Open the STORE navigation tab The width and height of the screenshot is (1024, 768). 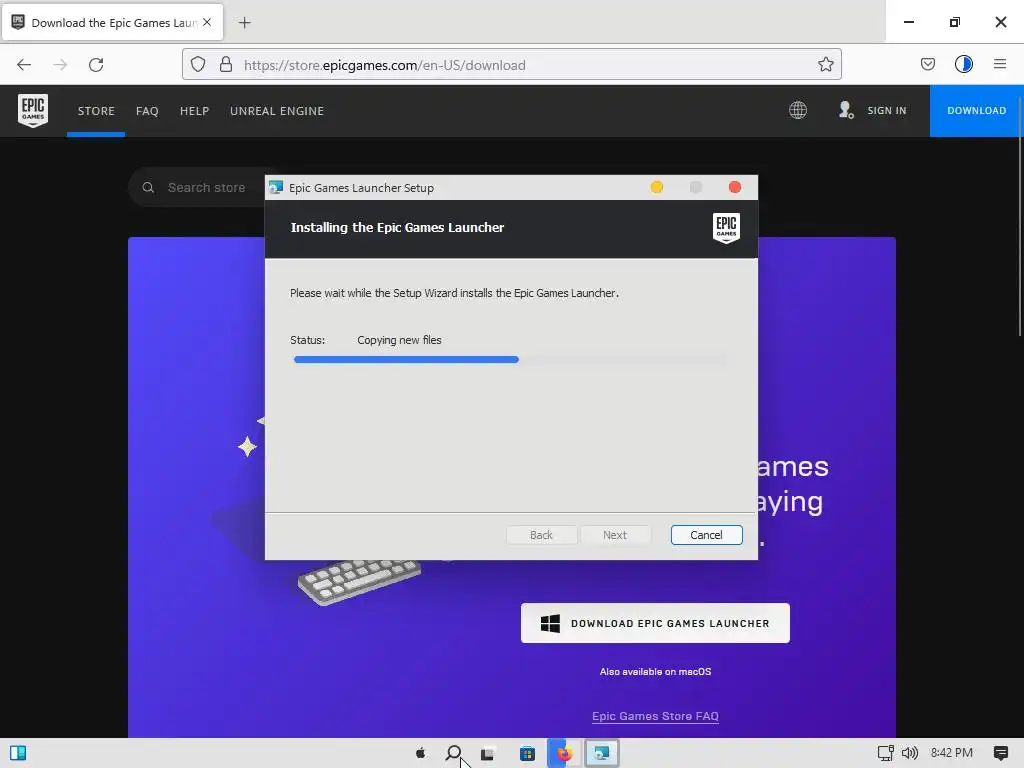tap(96, 111)
